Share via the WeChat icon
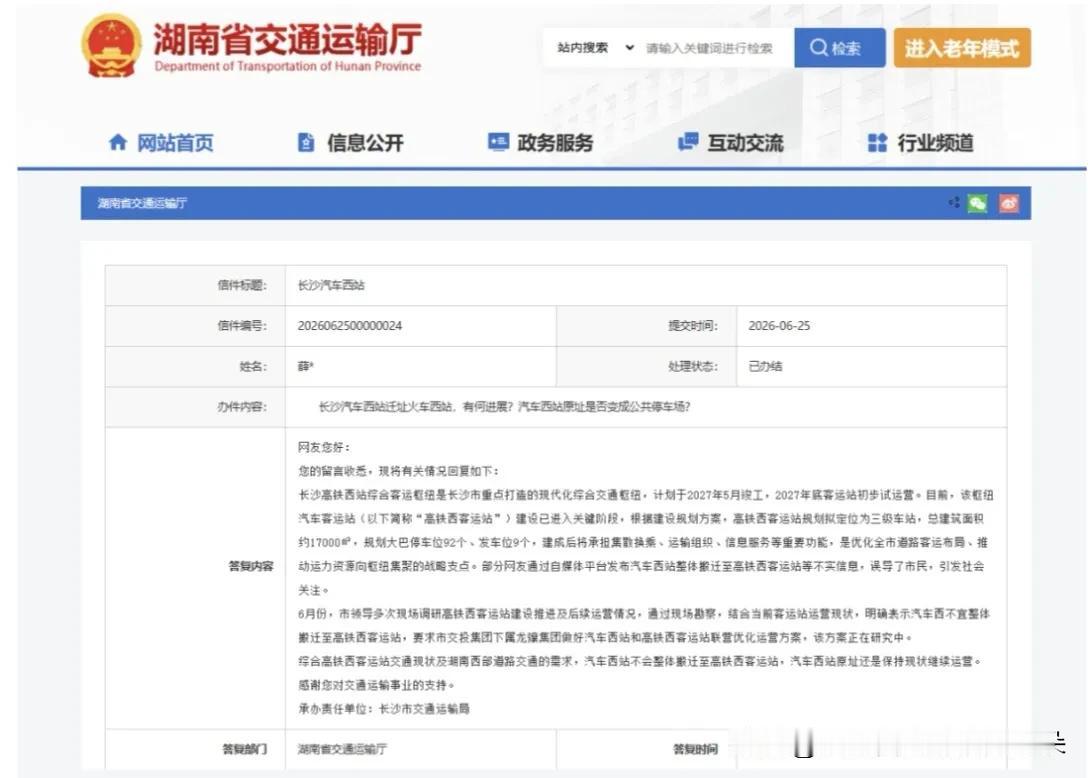Image resolution: width=1088 pixels, height=778 pixels. (x=978, y=203)
